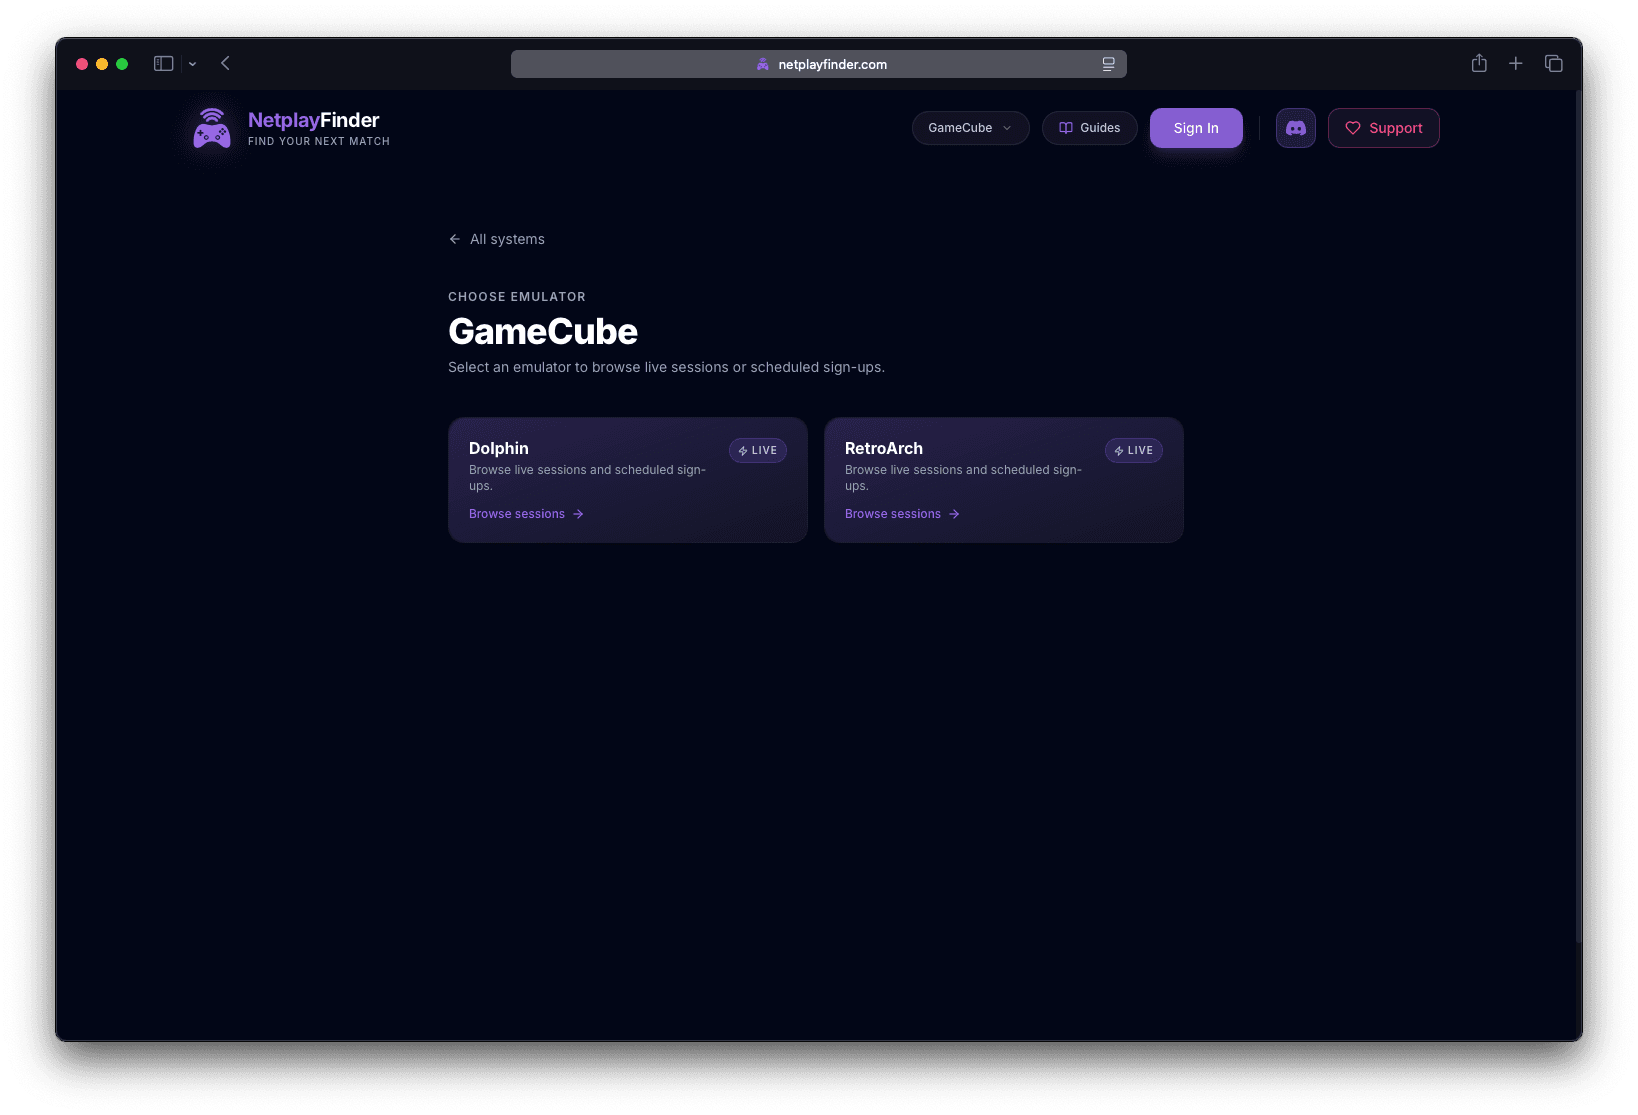Click the green full-screen window button
1638x1115 pixels.
(122, 64)
